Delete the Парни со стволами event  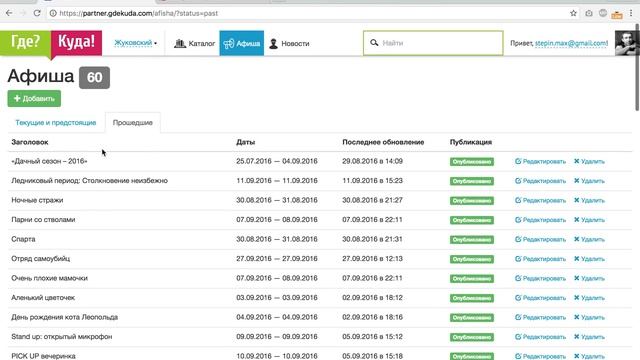pos(589,220)
